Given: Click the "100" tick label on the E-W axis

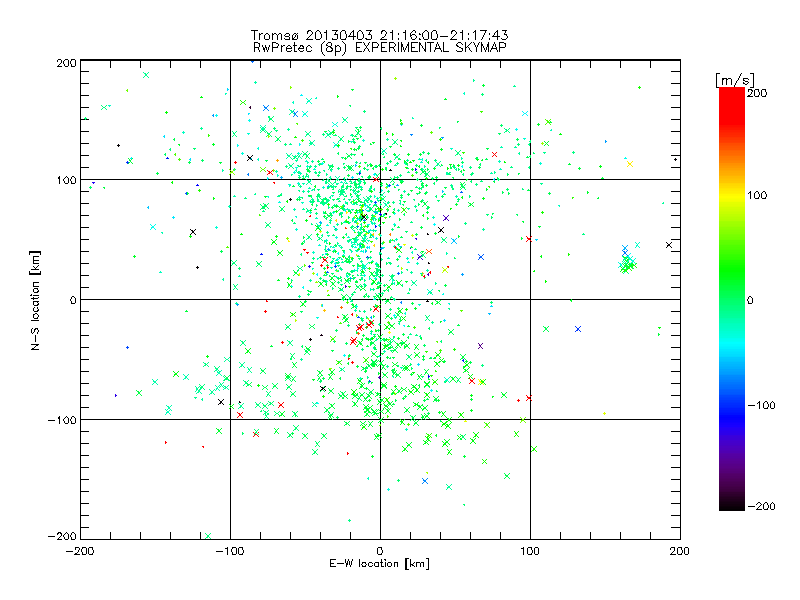Looking at the screenshot, I should click(530, 551).
